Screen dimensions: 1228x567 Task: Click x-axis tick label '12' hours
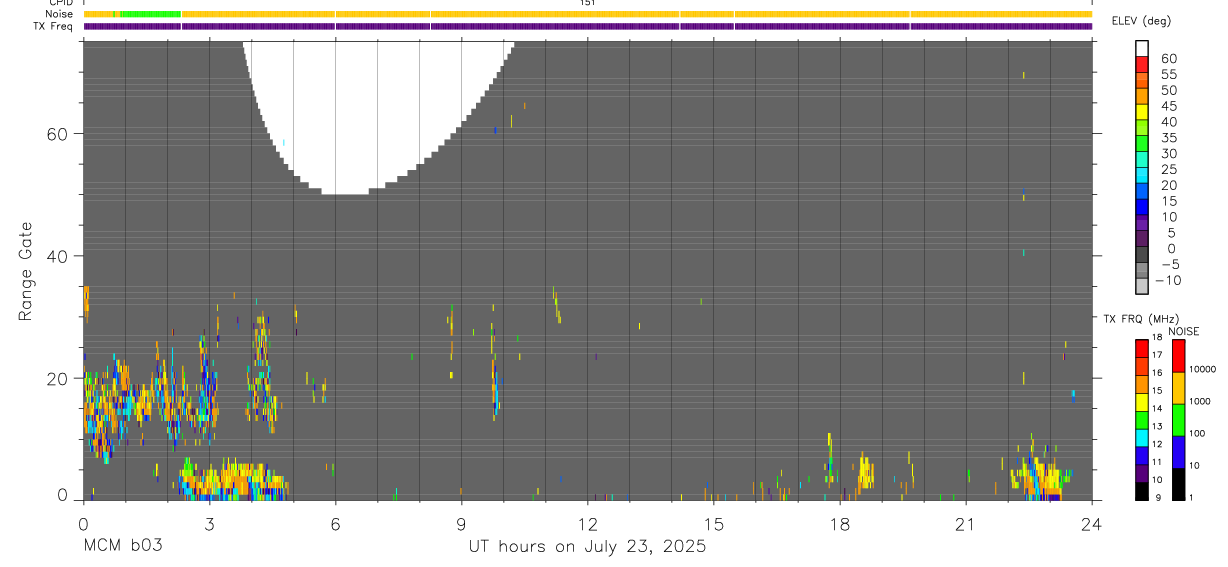click(x=587, y=523)
